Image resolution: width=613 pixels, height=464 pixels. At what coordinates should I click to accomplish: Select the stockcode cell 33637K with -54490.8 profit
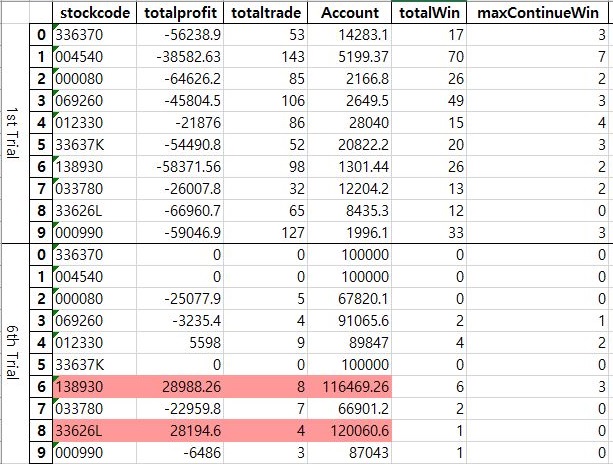[94, 145]
